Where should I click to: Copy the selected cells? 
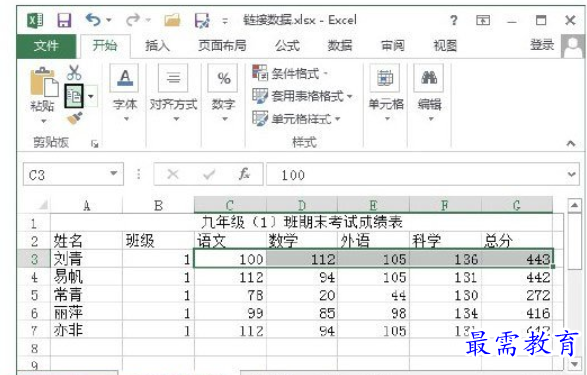[74, 96]
